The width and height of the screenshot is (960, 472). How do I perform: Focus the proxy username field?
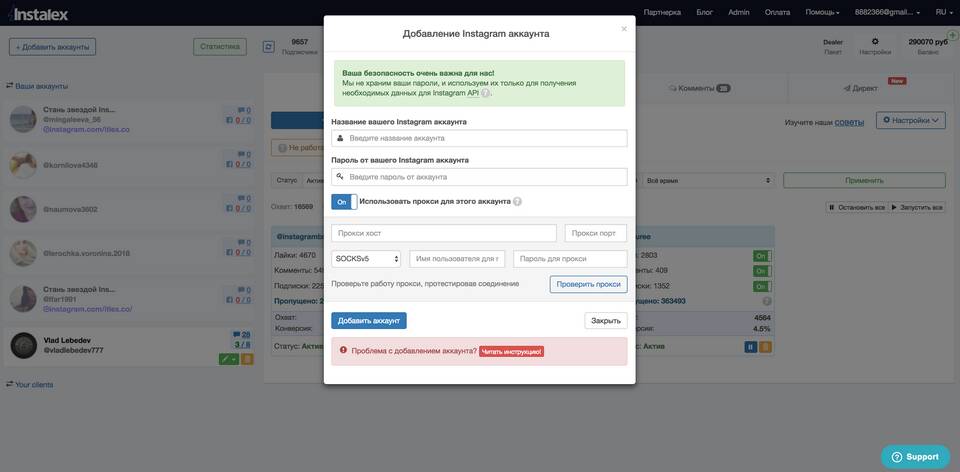point(457,259)
